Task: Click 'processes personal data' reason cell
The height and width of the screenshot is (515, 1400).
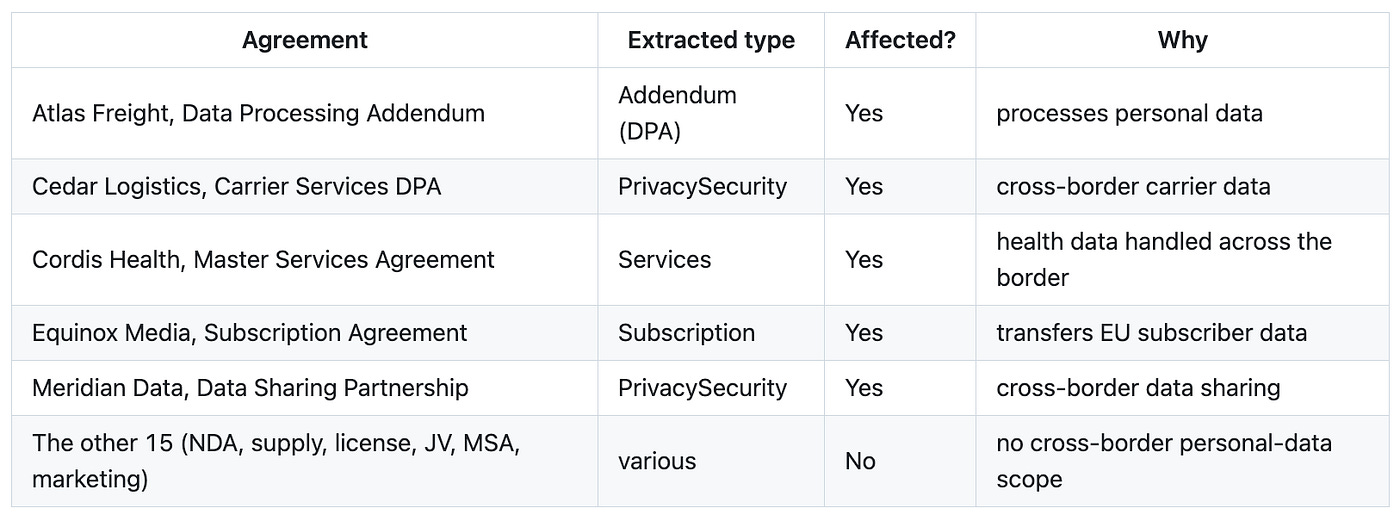Action: (1182, 113)
